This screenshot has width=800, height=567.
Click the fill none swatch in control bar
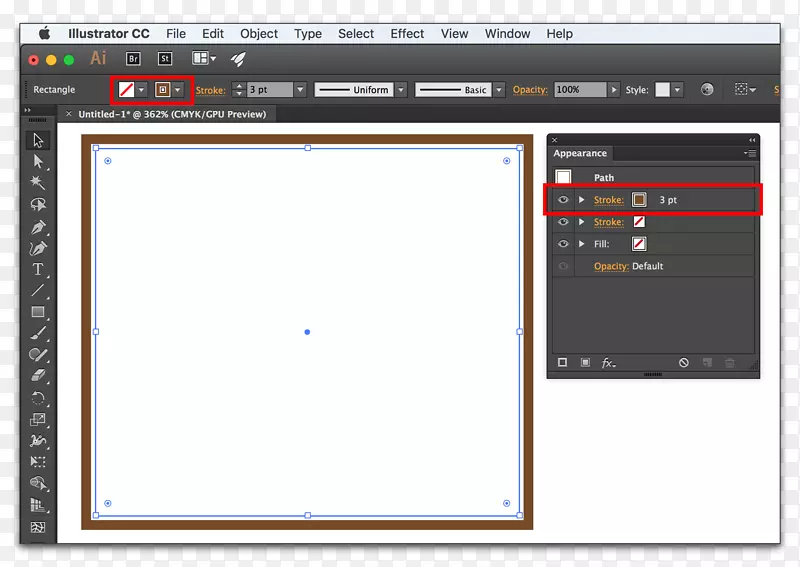pos(126,90)
